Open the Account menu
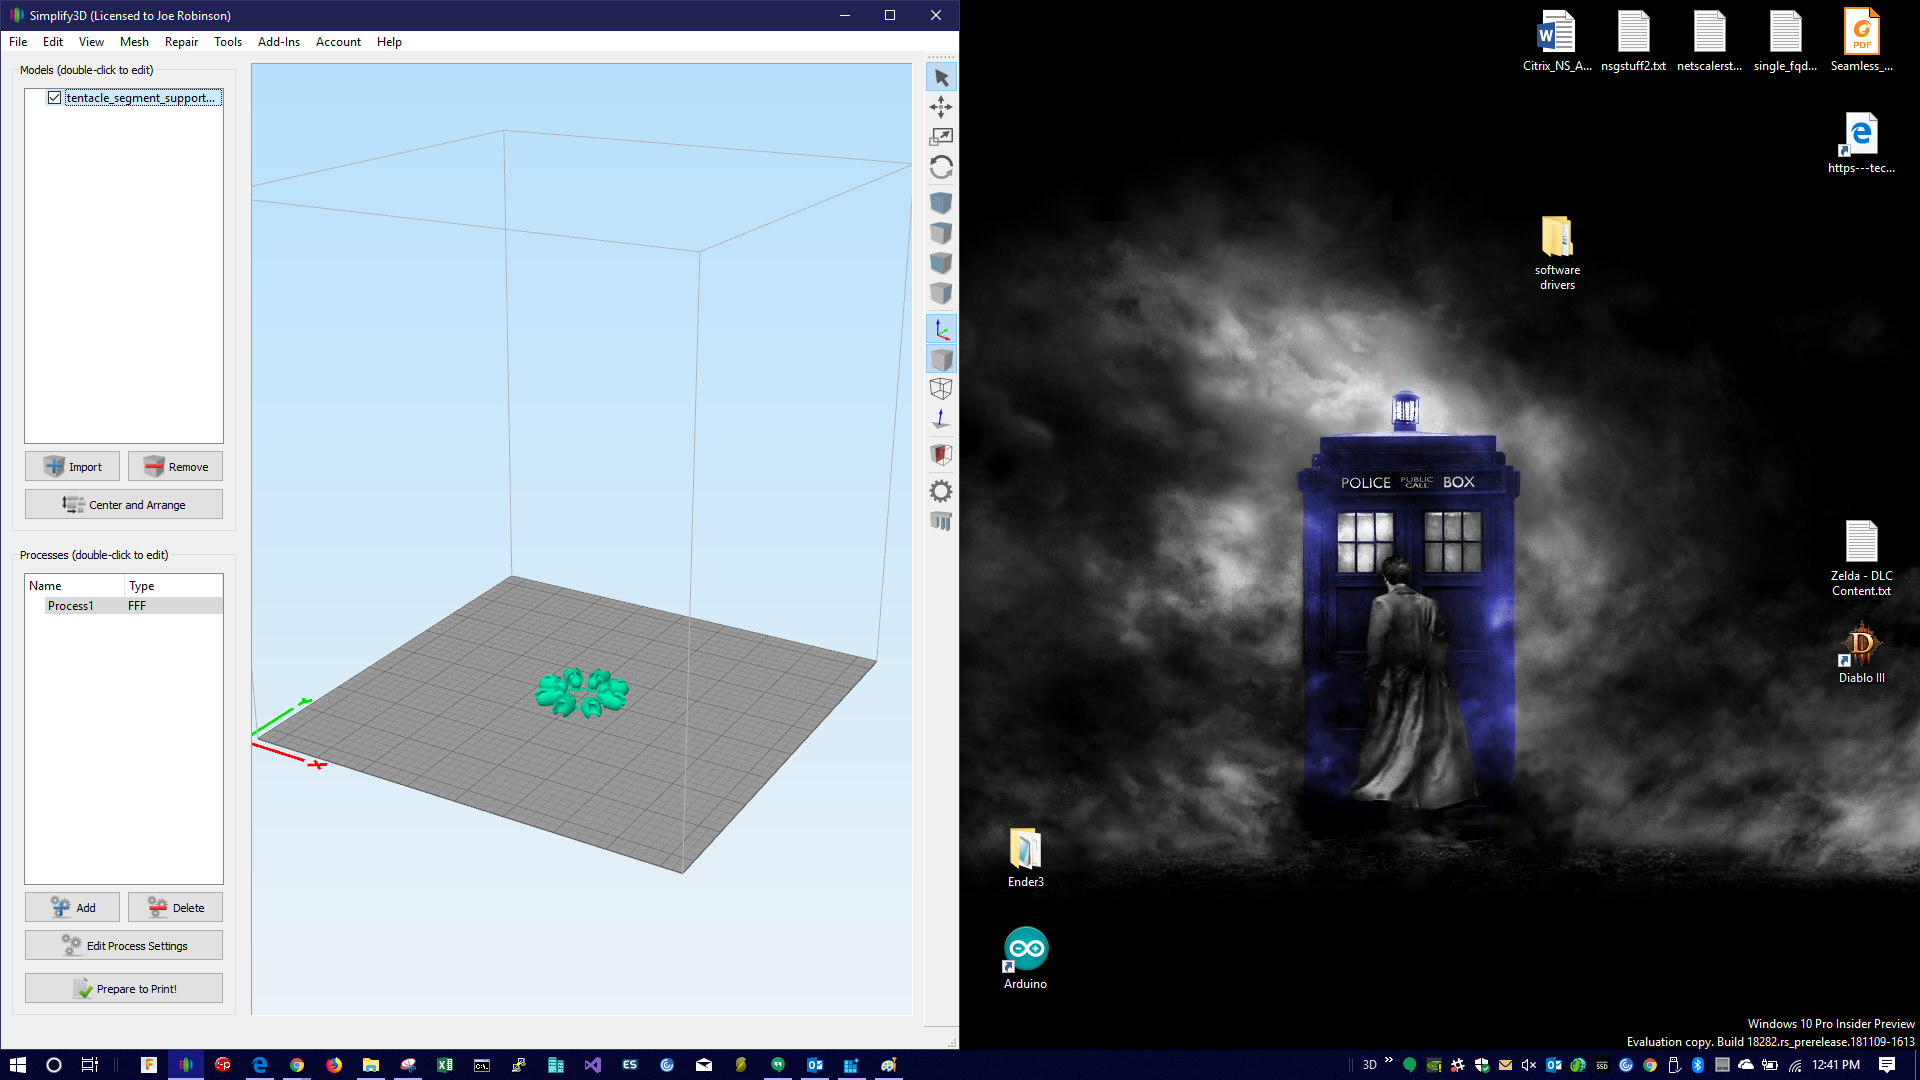The width and height of the screenshot is (1920, 1080). coord(338,42)
